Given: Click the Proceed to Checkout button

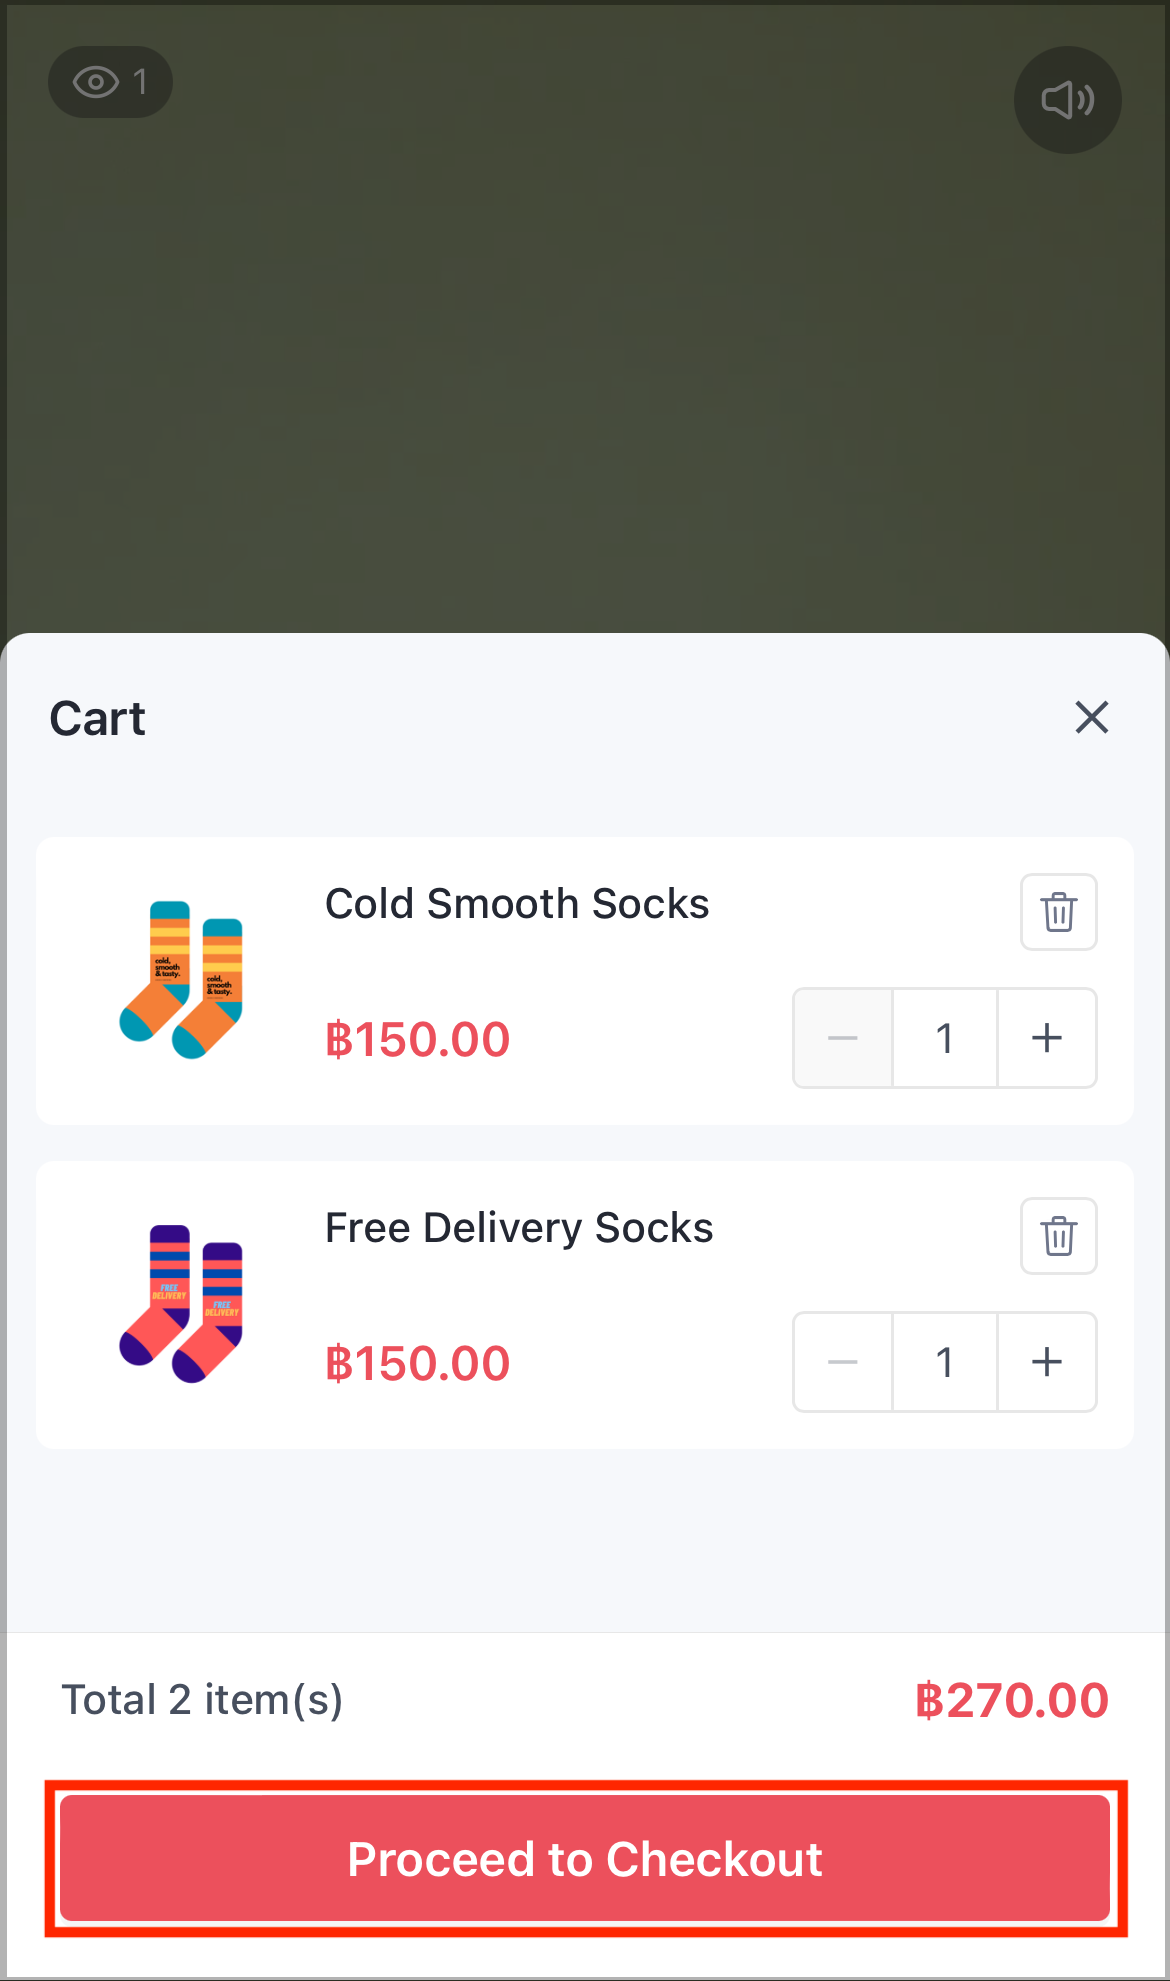Looking at the screenshot, I should coord(585,1858).
